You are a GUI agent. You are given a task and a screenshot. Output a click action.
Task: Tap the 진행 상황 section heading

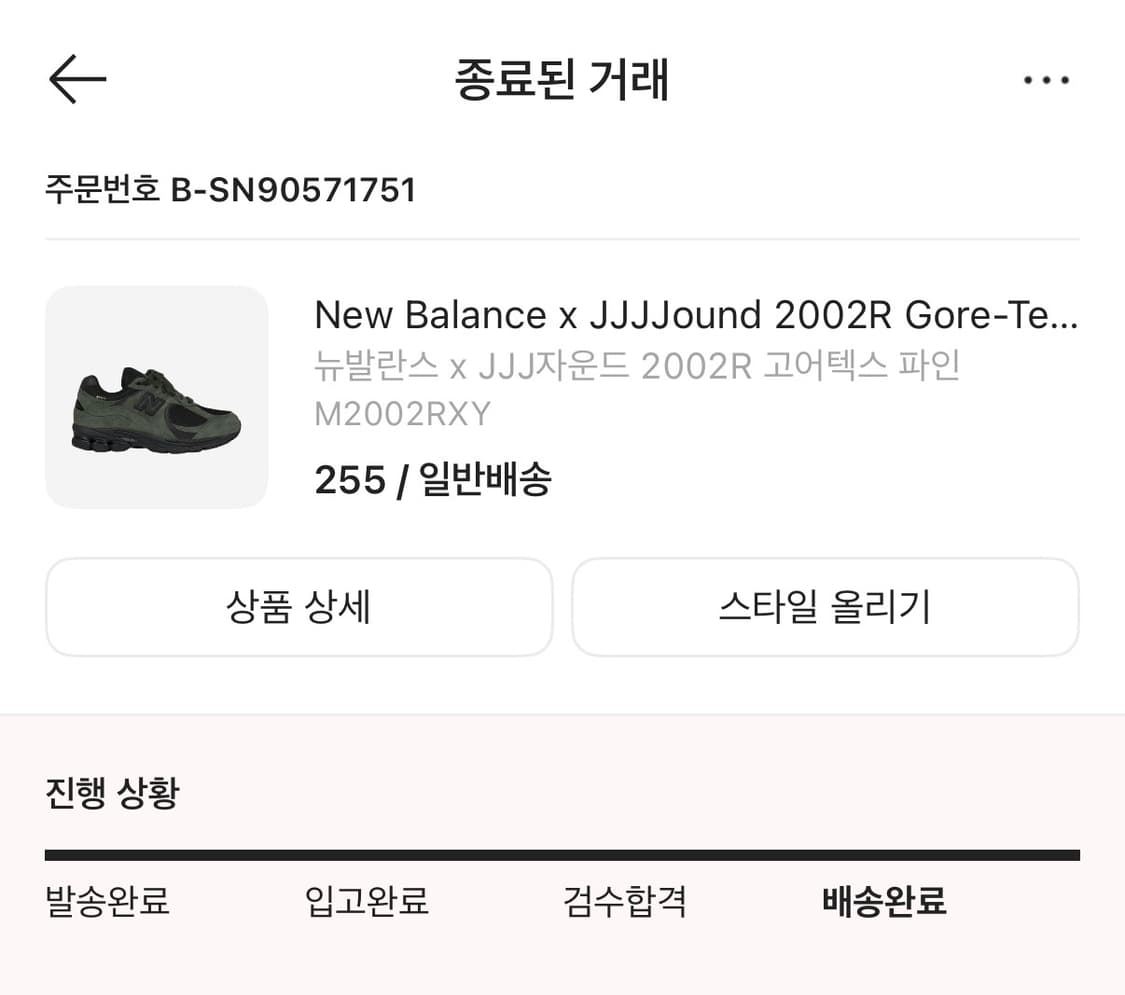112,793
